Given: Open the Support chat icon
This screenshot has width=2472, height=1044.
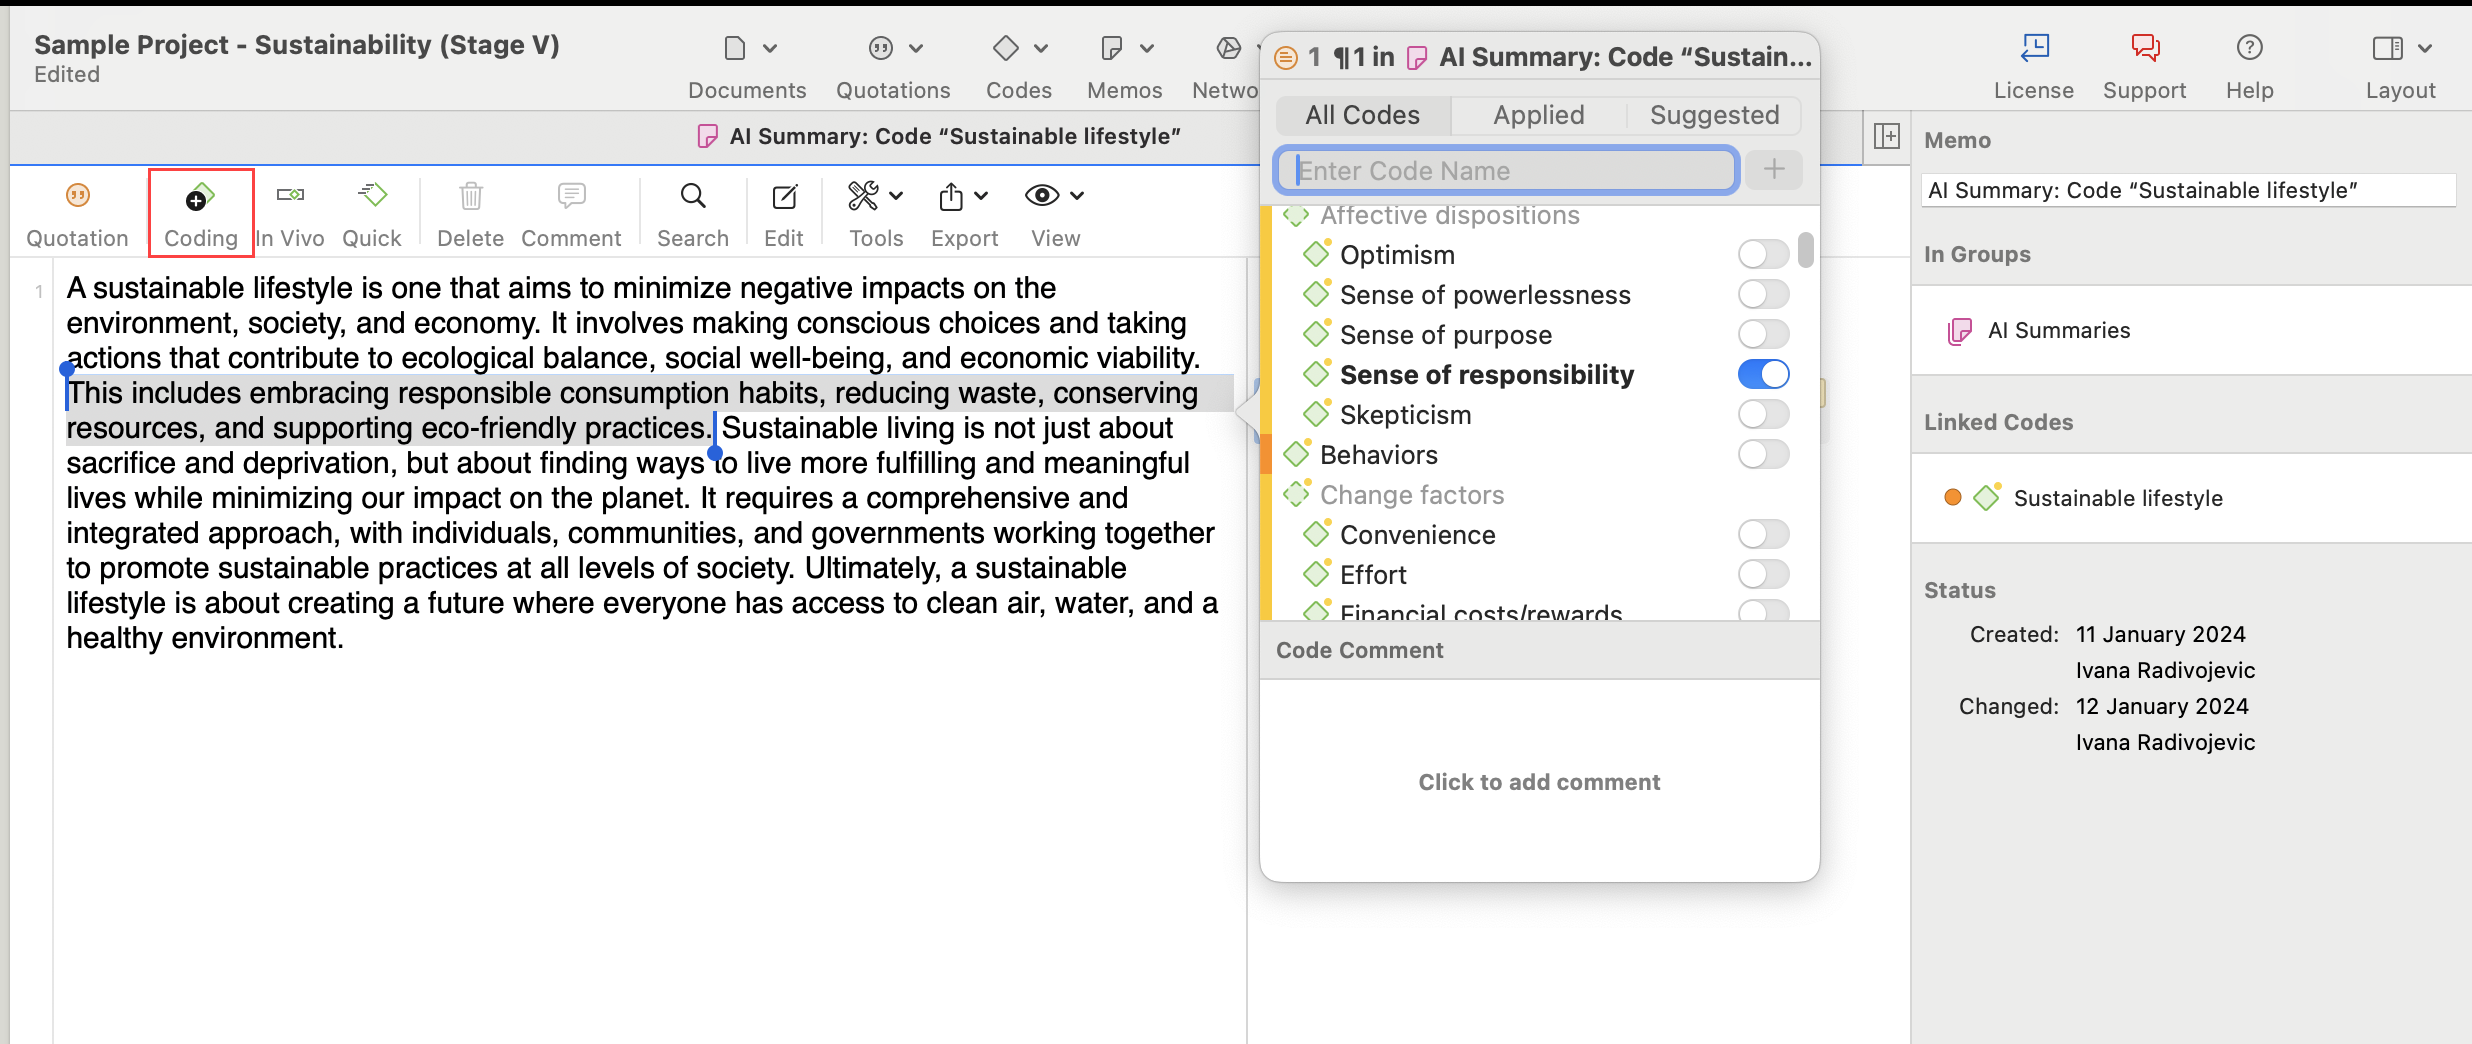Looking at the screenshot, I should [x=2144, y=48].
